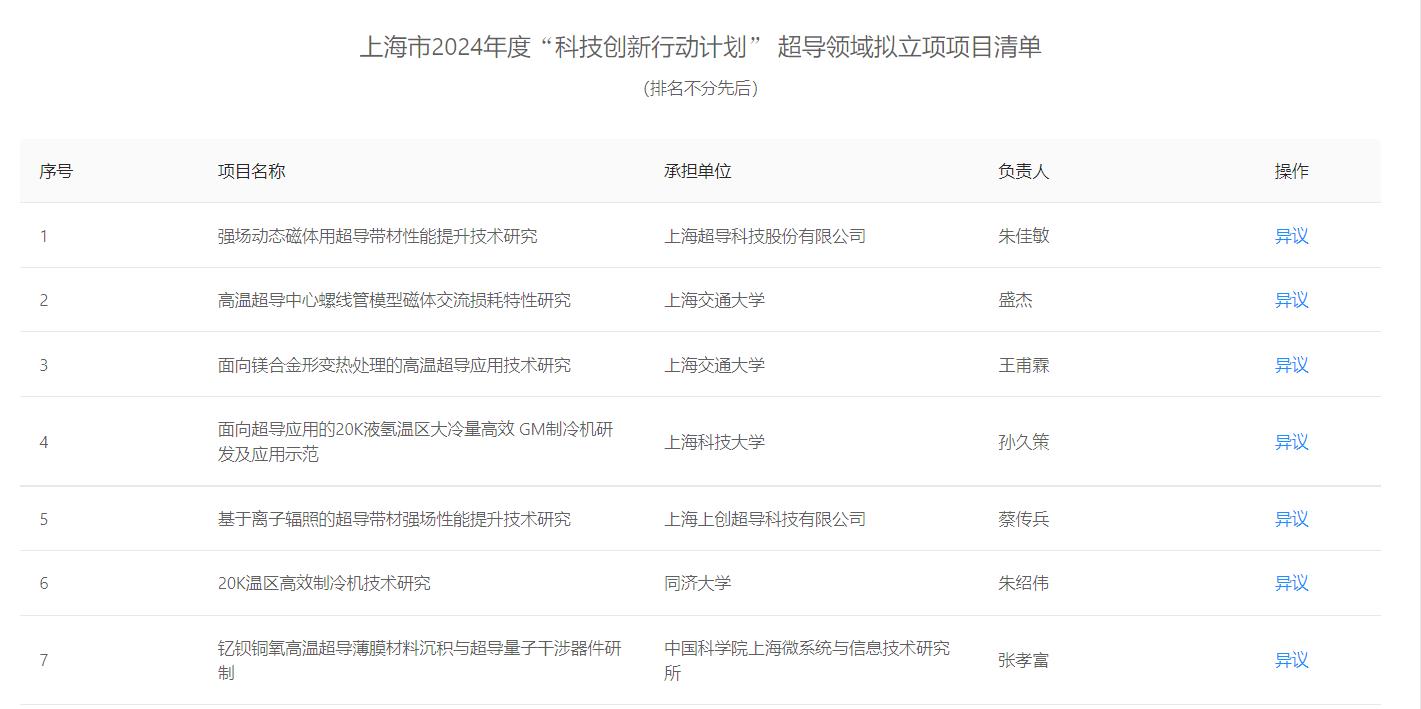Click organization 中国科学院上海微系统与信息技术研究所
Screen dimensions: 1421x709
(x=807, y=660)
